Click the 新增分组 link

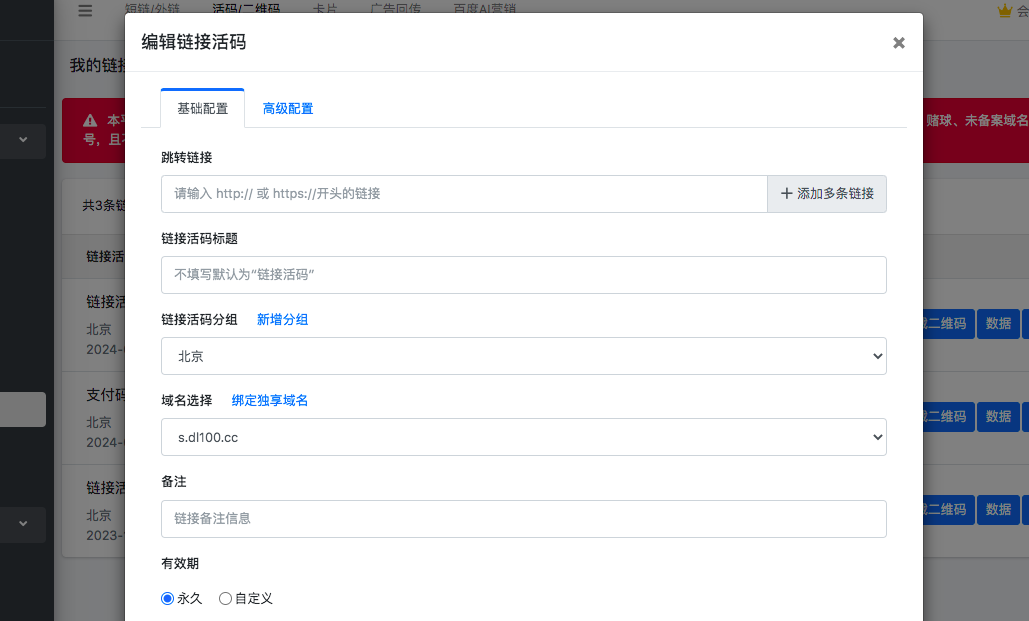click(282, 319)
